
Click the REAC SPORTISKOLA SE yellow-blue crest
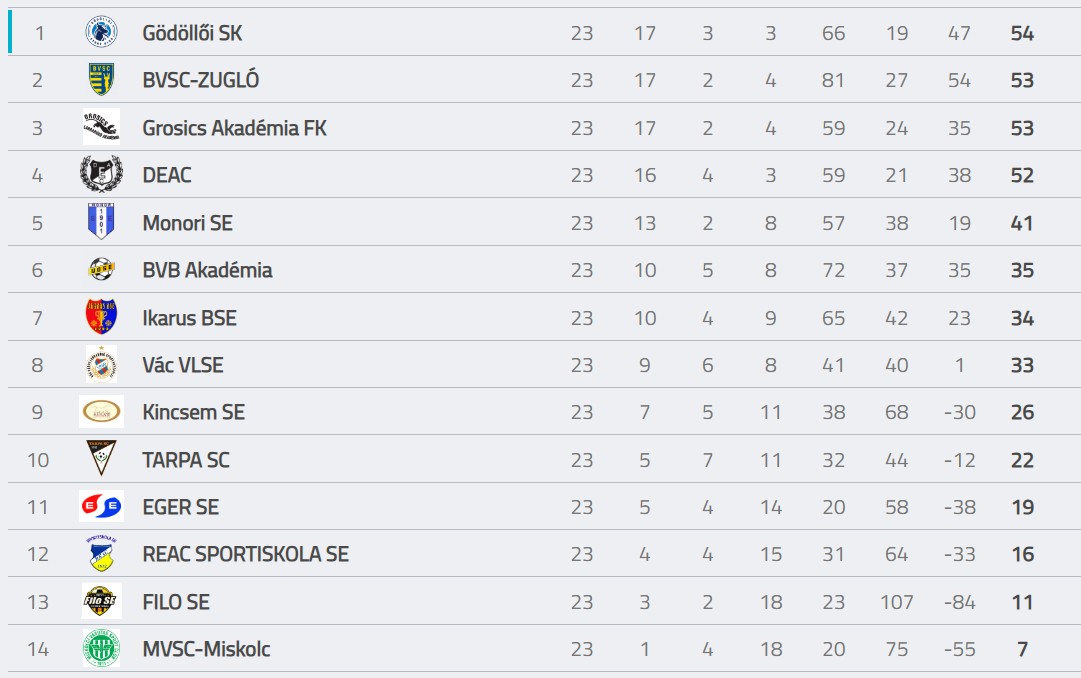click(x=101, y=553)
